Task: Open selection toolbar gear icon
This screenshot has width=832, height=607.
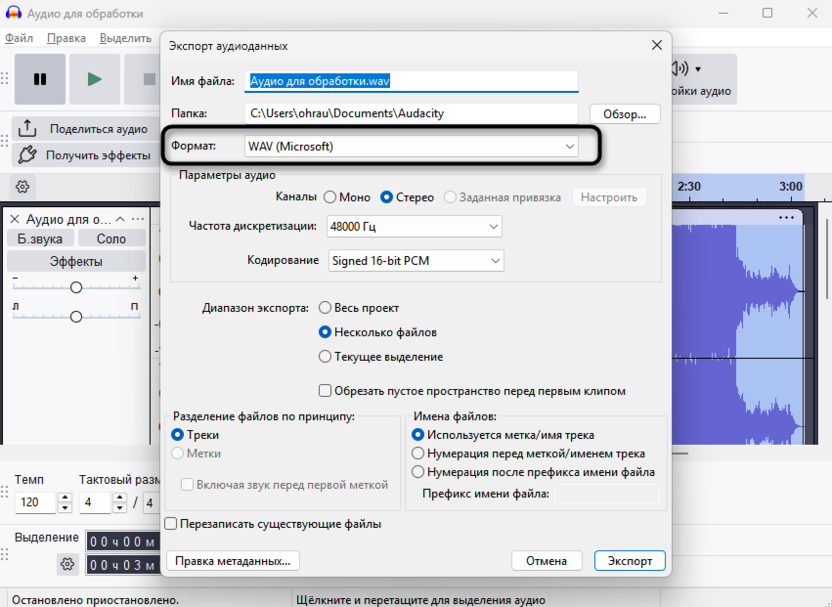Action: 67,564
